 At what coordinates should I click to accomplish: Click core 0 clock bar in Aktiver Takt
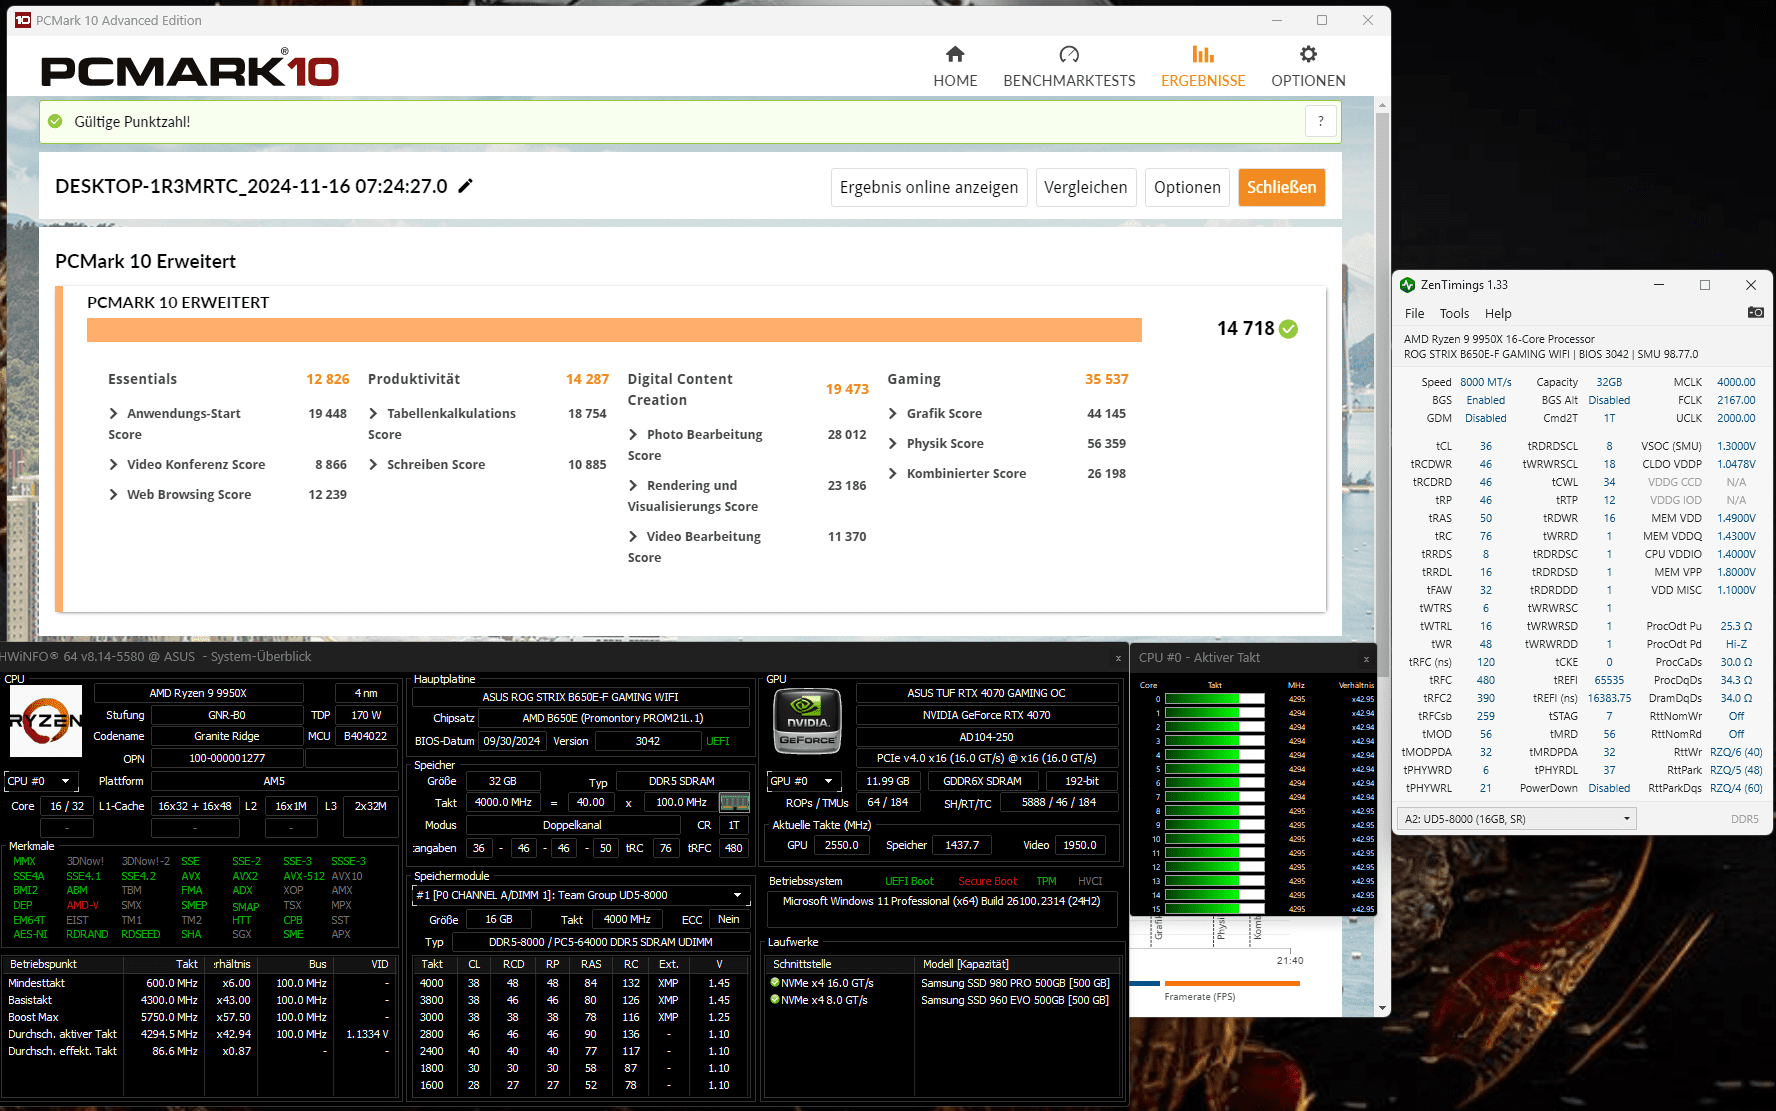coord(1214,699)
